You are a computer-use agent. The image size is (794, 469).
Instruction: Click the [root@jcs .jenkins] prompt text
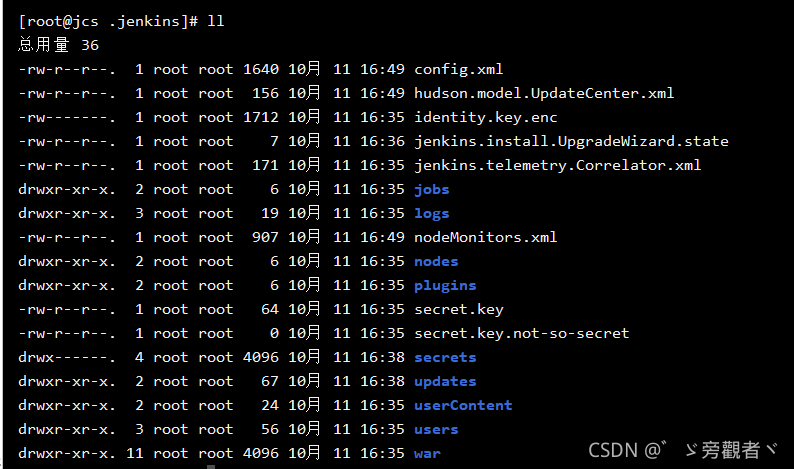coord(108,21)
